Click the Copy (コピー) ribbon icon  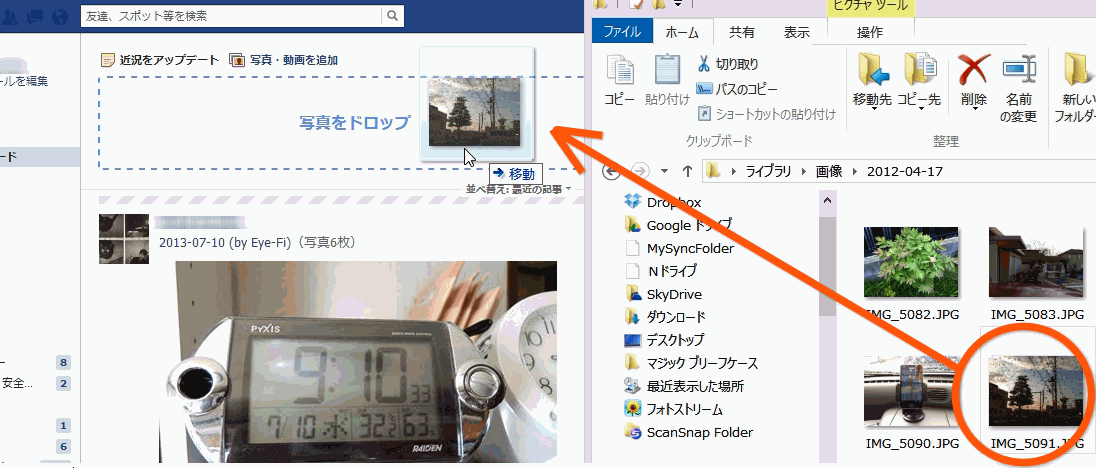click(x=619, y=72)
